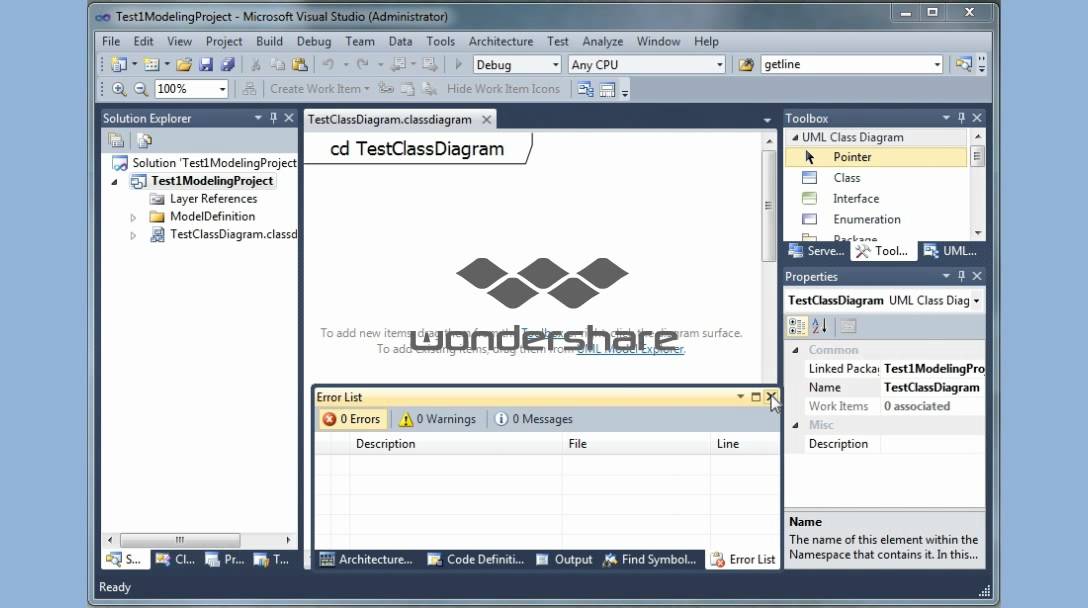Image resolution: width=1088 pixels, height=608 pixels.
Task: Click the Zoom Out magnifier icon
Action: coord(141,89)
